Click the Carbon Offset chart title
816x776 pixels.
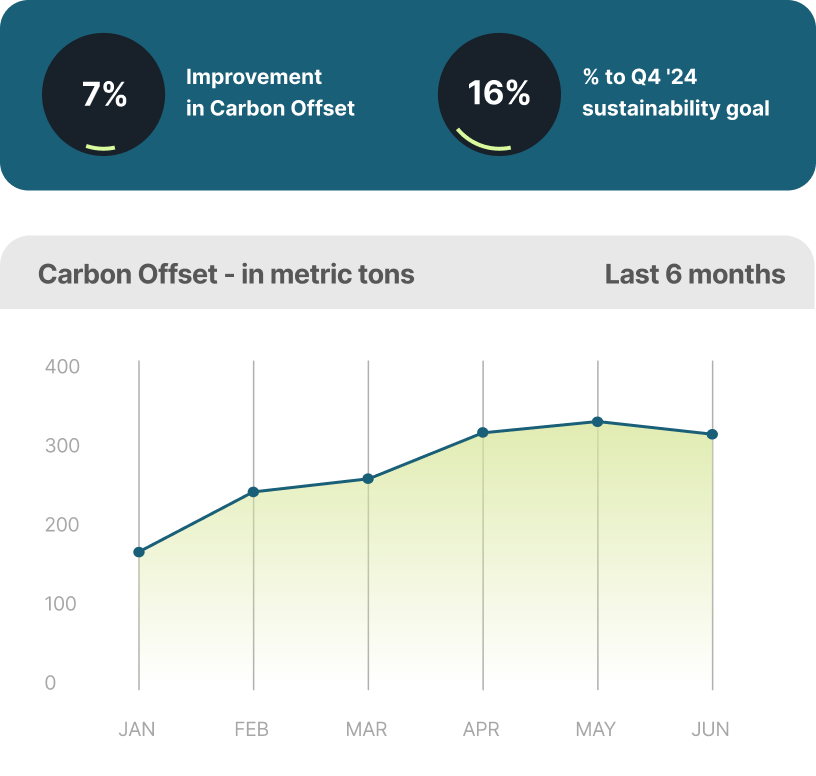click(x=226, y=274)
